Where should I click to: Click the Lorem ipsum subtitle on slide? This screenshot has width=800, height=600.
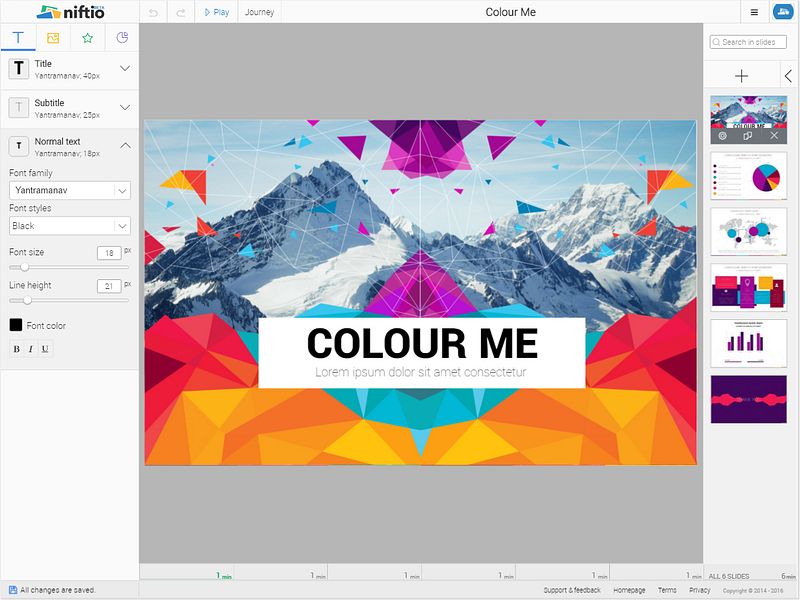420,372
